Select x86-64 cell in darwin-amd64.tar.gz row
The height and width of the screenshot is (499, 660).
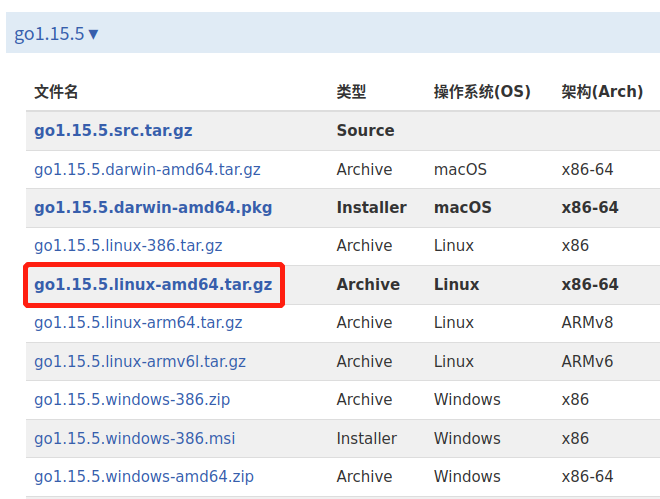(587, 170)
